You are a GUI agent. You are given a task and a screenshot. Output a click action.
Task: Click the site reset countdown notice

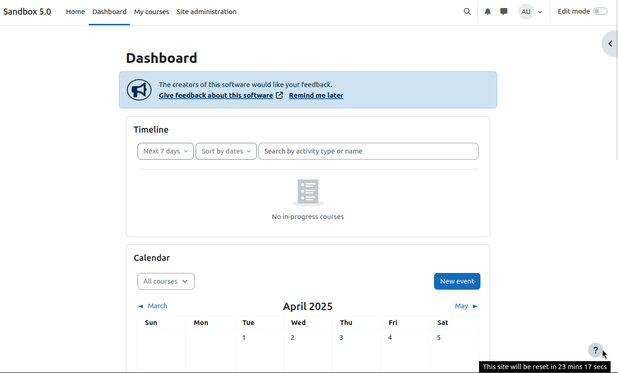pyautogui.click(x=545, y=367)
